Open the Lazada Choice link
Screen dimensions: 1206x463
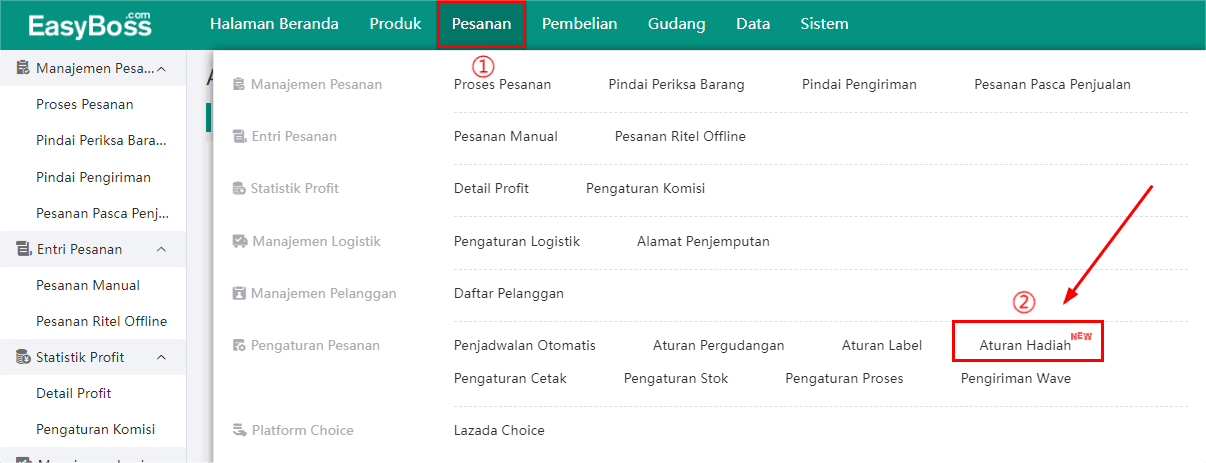coord(499,430)
